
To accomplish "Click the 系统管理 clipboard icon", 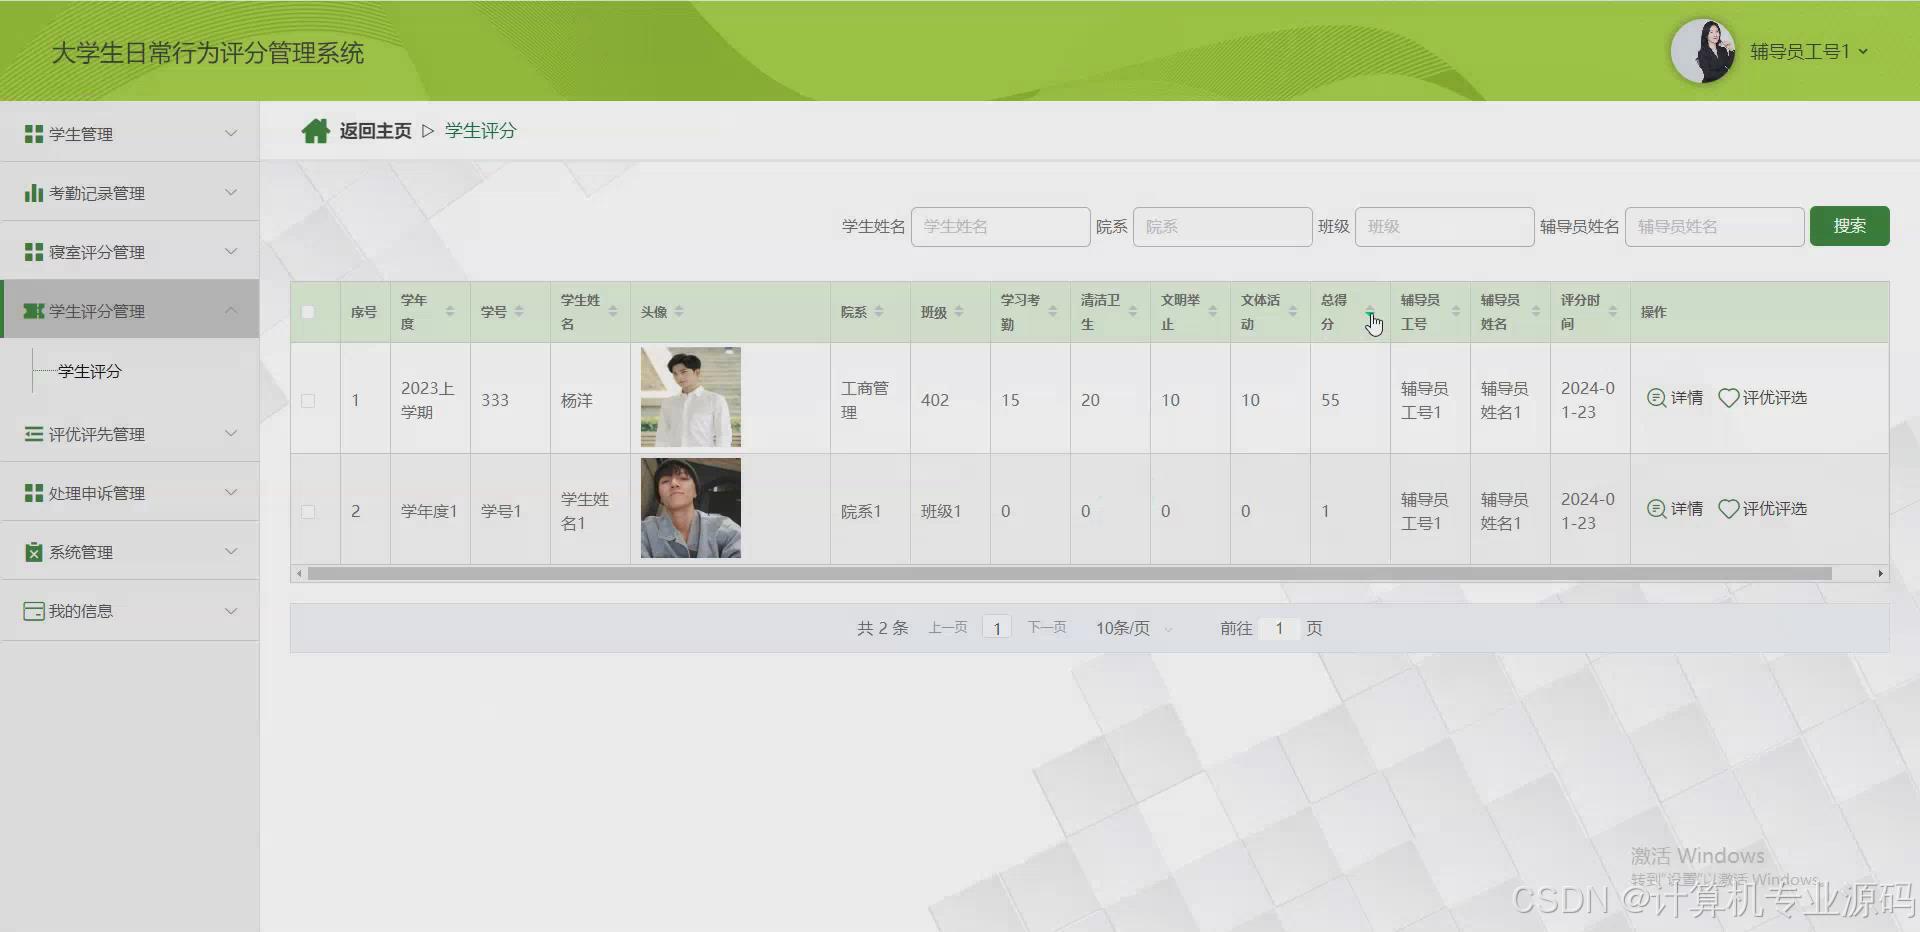I will 34,552.
